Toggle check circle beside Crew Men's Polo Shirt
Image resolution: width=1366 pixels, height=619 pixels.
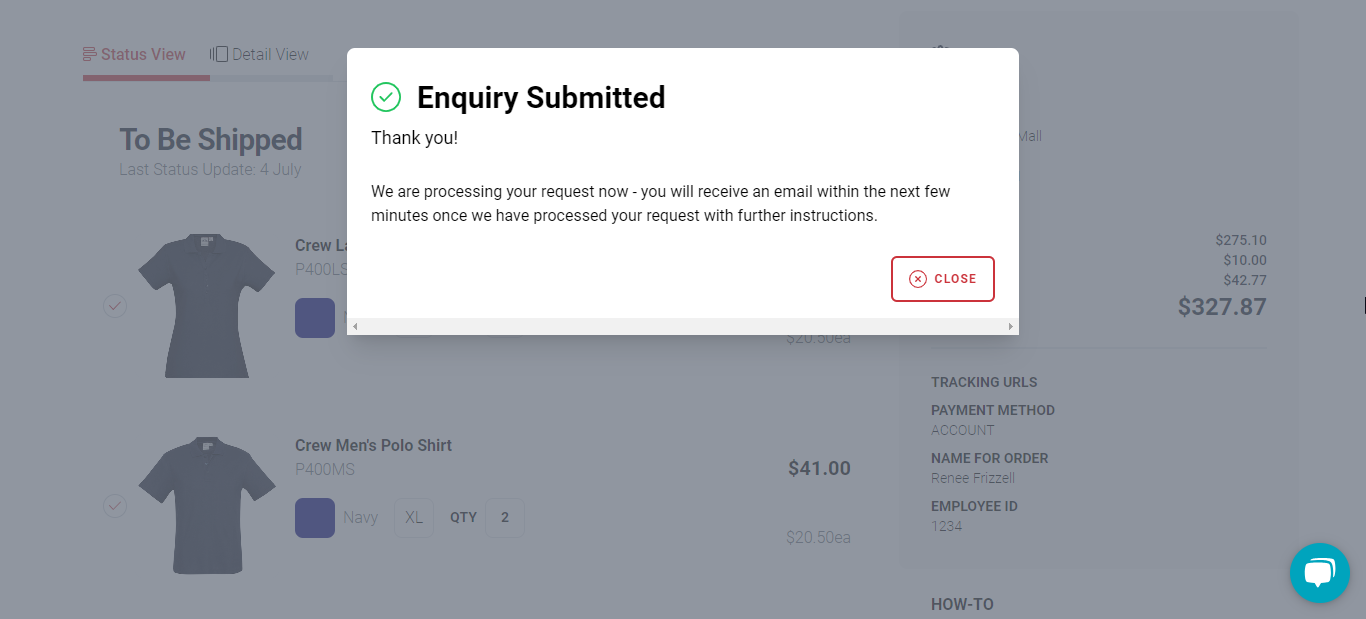(115, 506)
